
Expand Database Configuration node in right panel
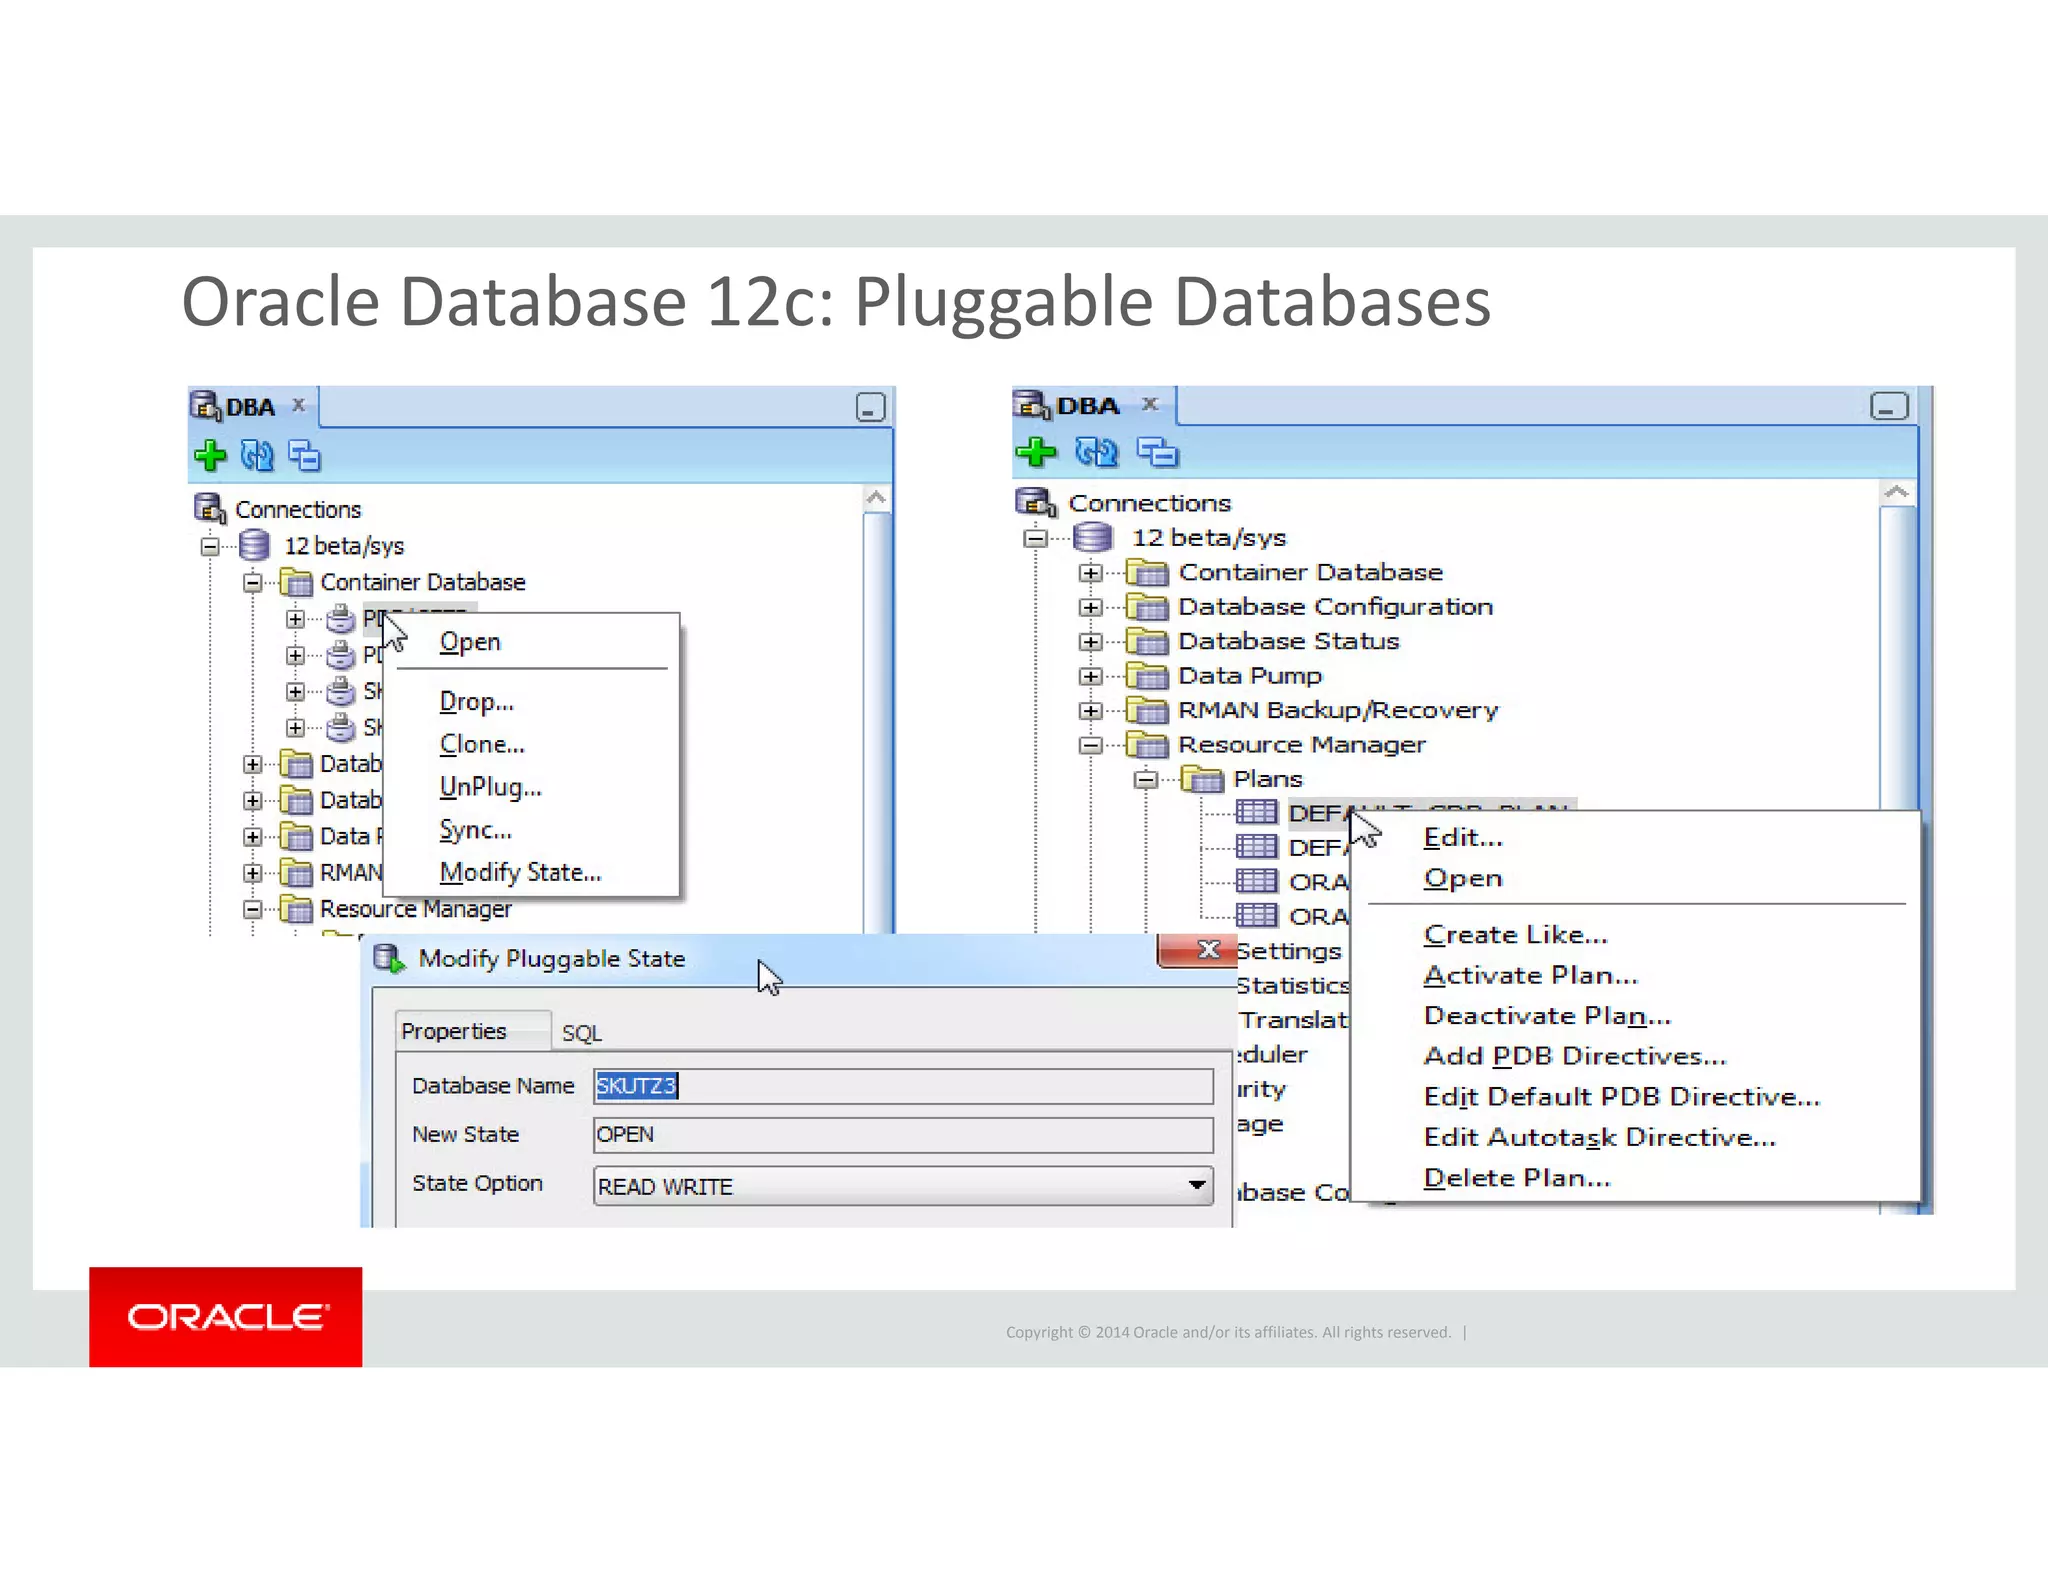pyautogui.click(x=1091, y=607)
